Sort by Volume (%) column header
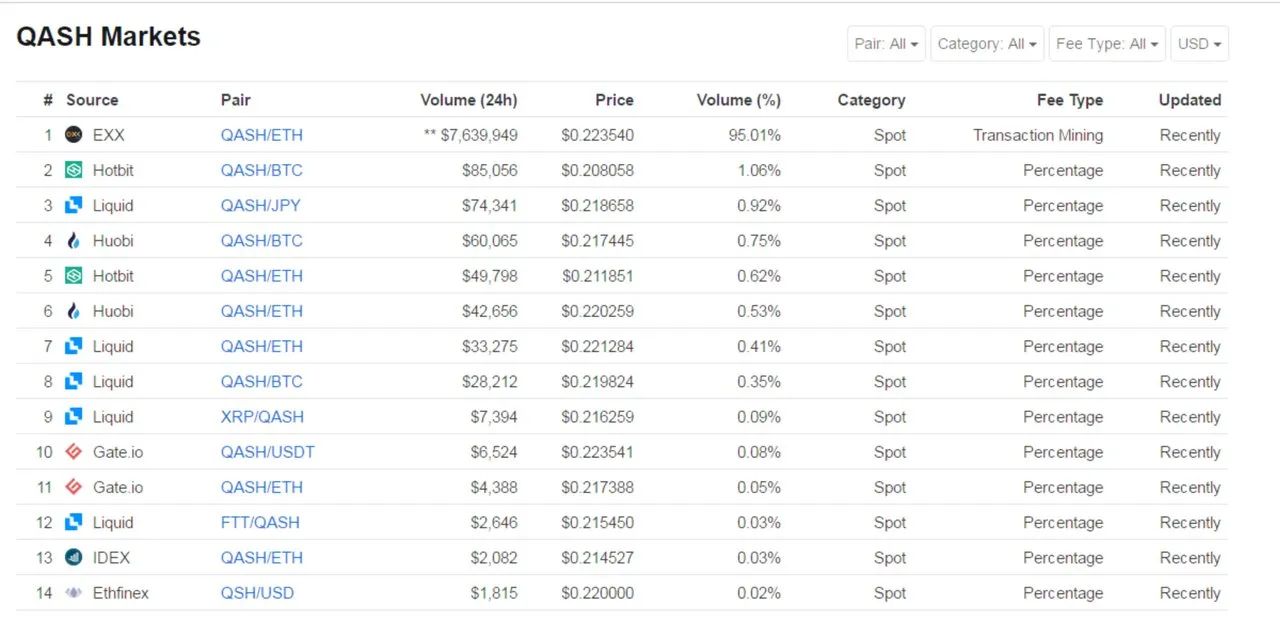The height and width of the screenshot is (619, 1280). [x=738, y=100]
